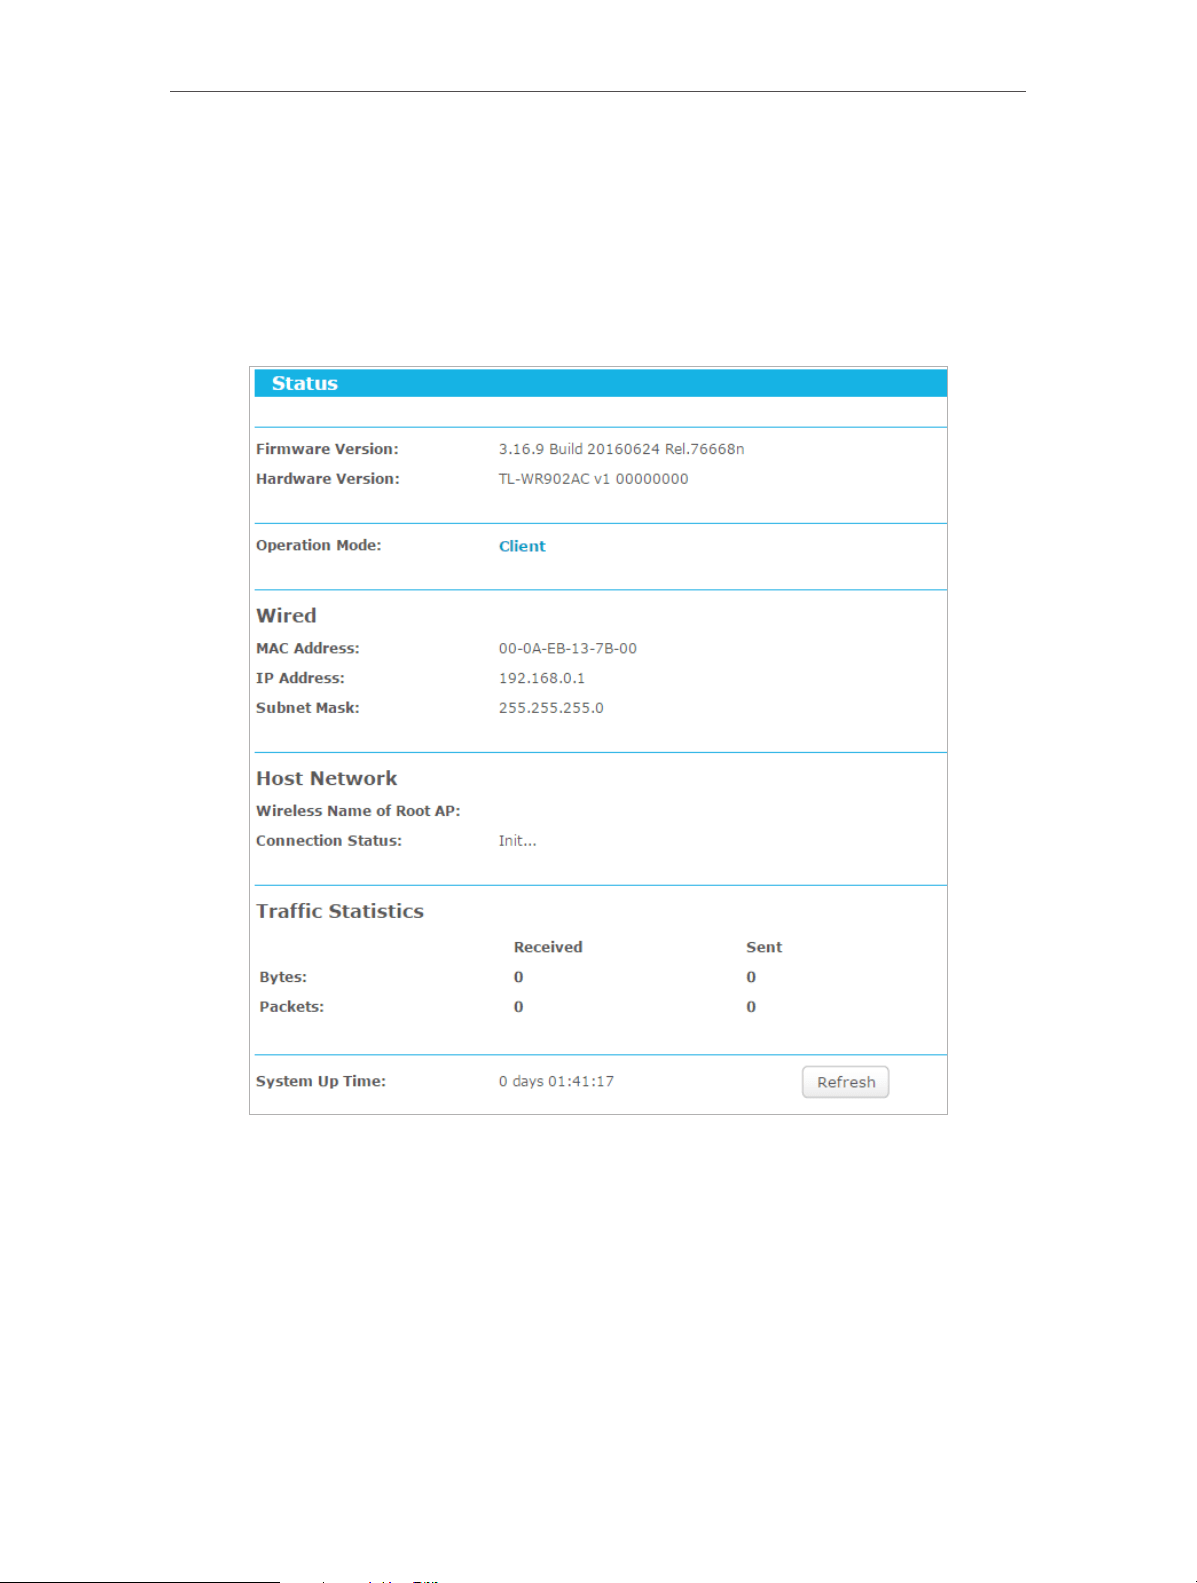
Task: Click the Bytes row label
Action: 283,977
